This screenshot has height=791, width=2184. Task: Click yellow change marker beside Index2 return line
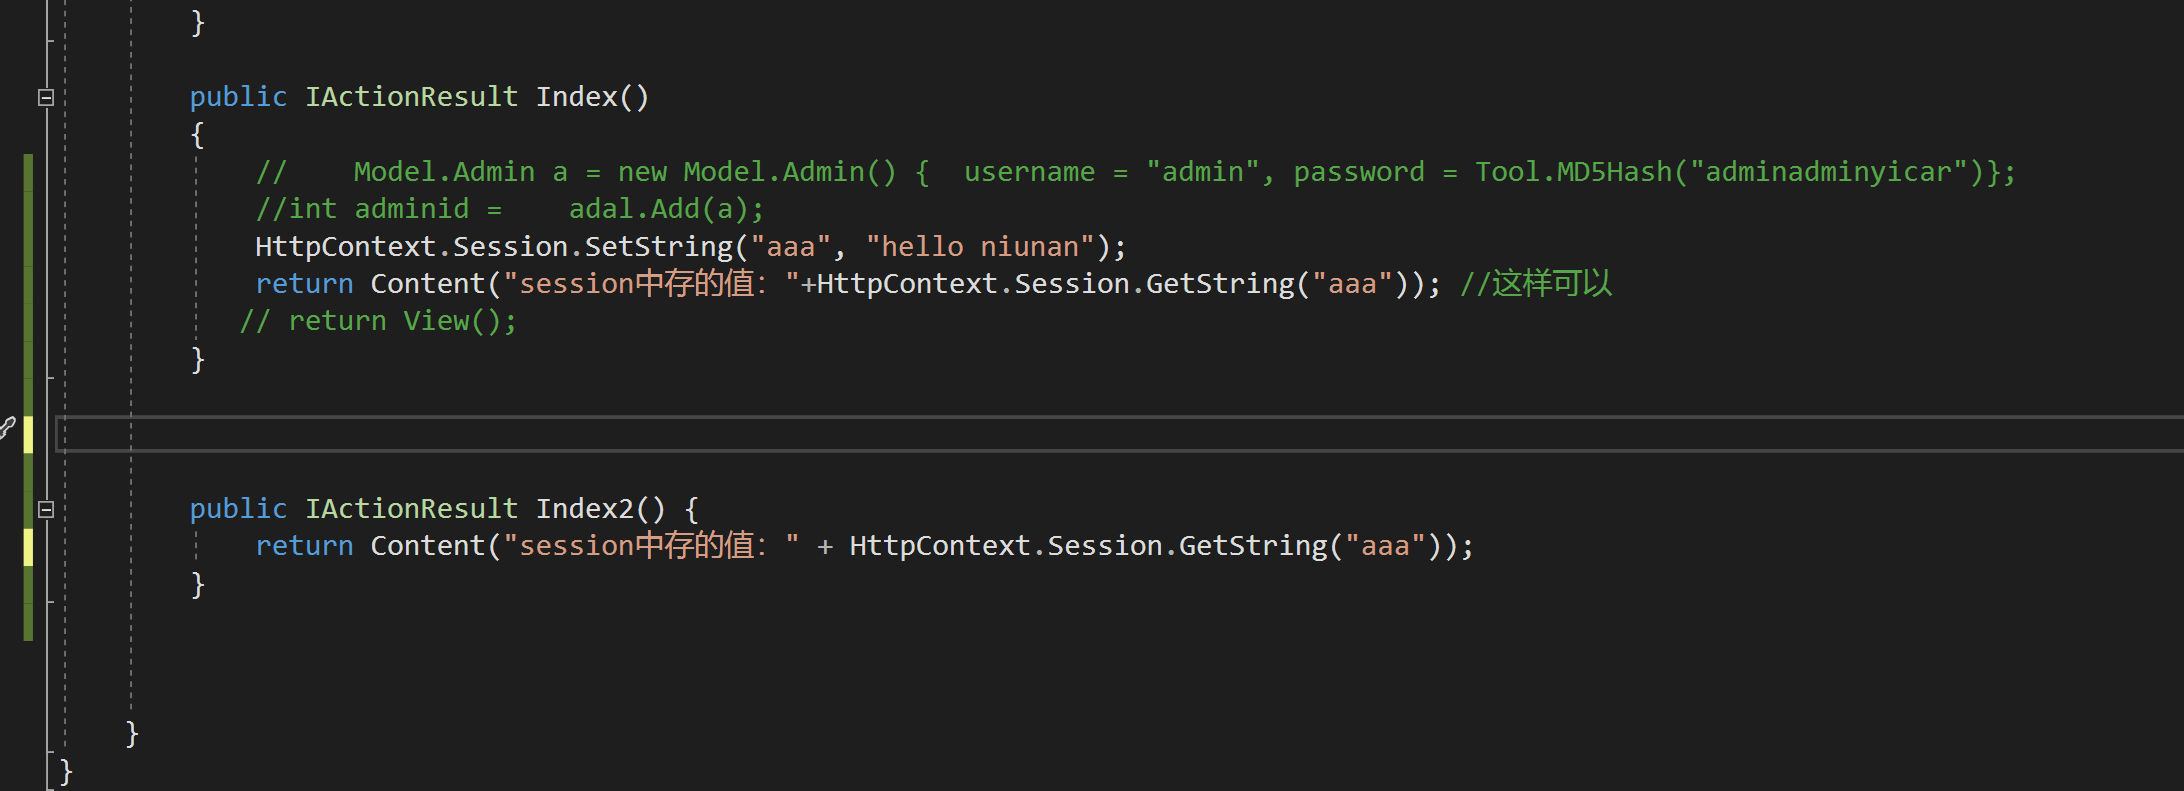pos(28,546)
